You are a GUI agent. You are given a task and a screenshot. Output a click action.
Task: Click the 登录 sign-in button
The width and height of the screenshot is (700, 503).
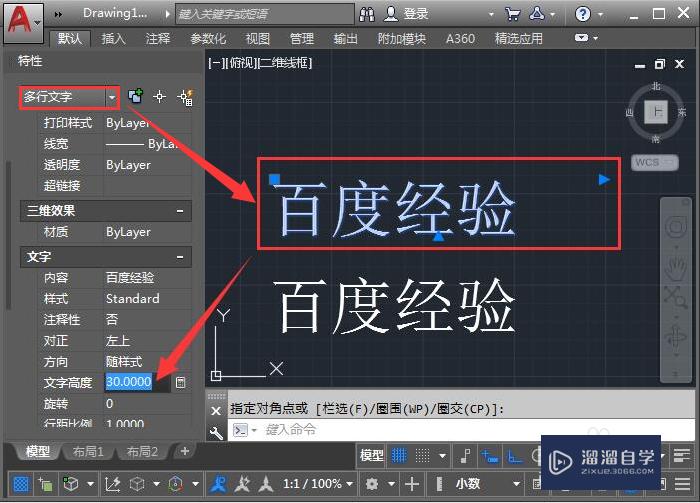click(x=406, y=14)
